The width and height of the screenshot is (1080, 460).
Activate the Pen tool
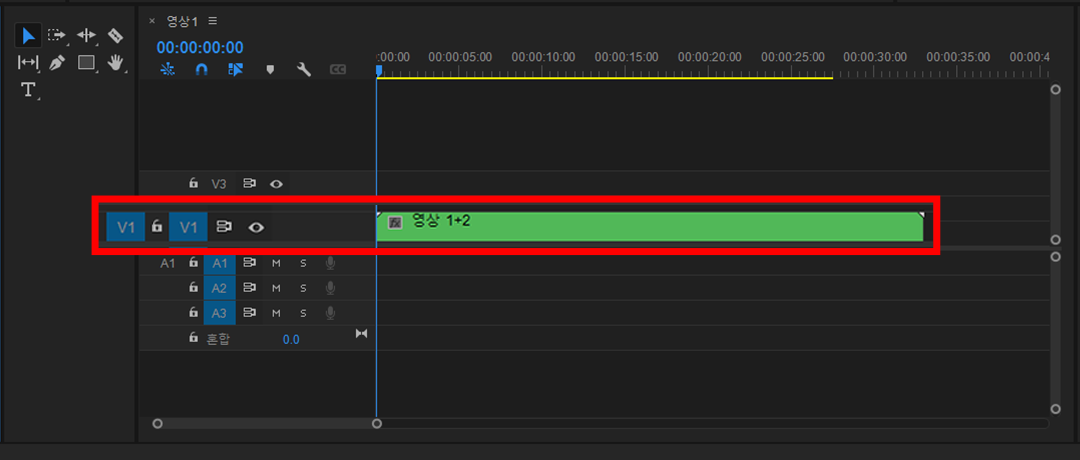click(57, 63)
